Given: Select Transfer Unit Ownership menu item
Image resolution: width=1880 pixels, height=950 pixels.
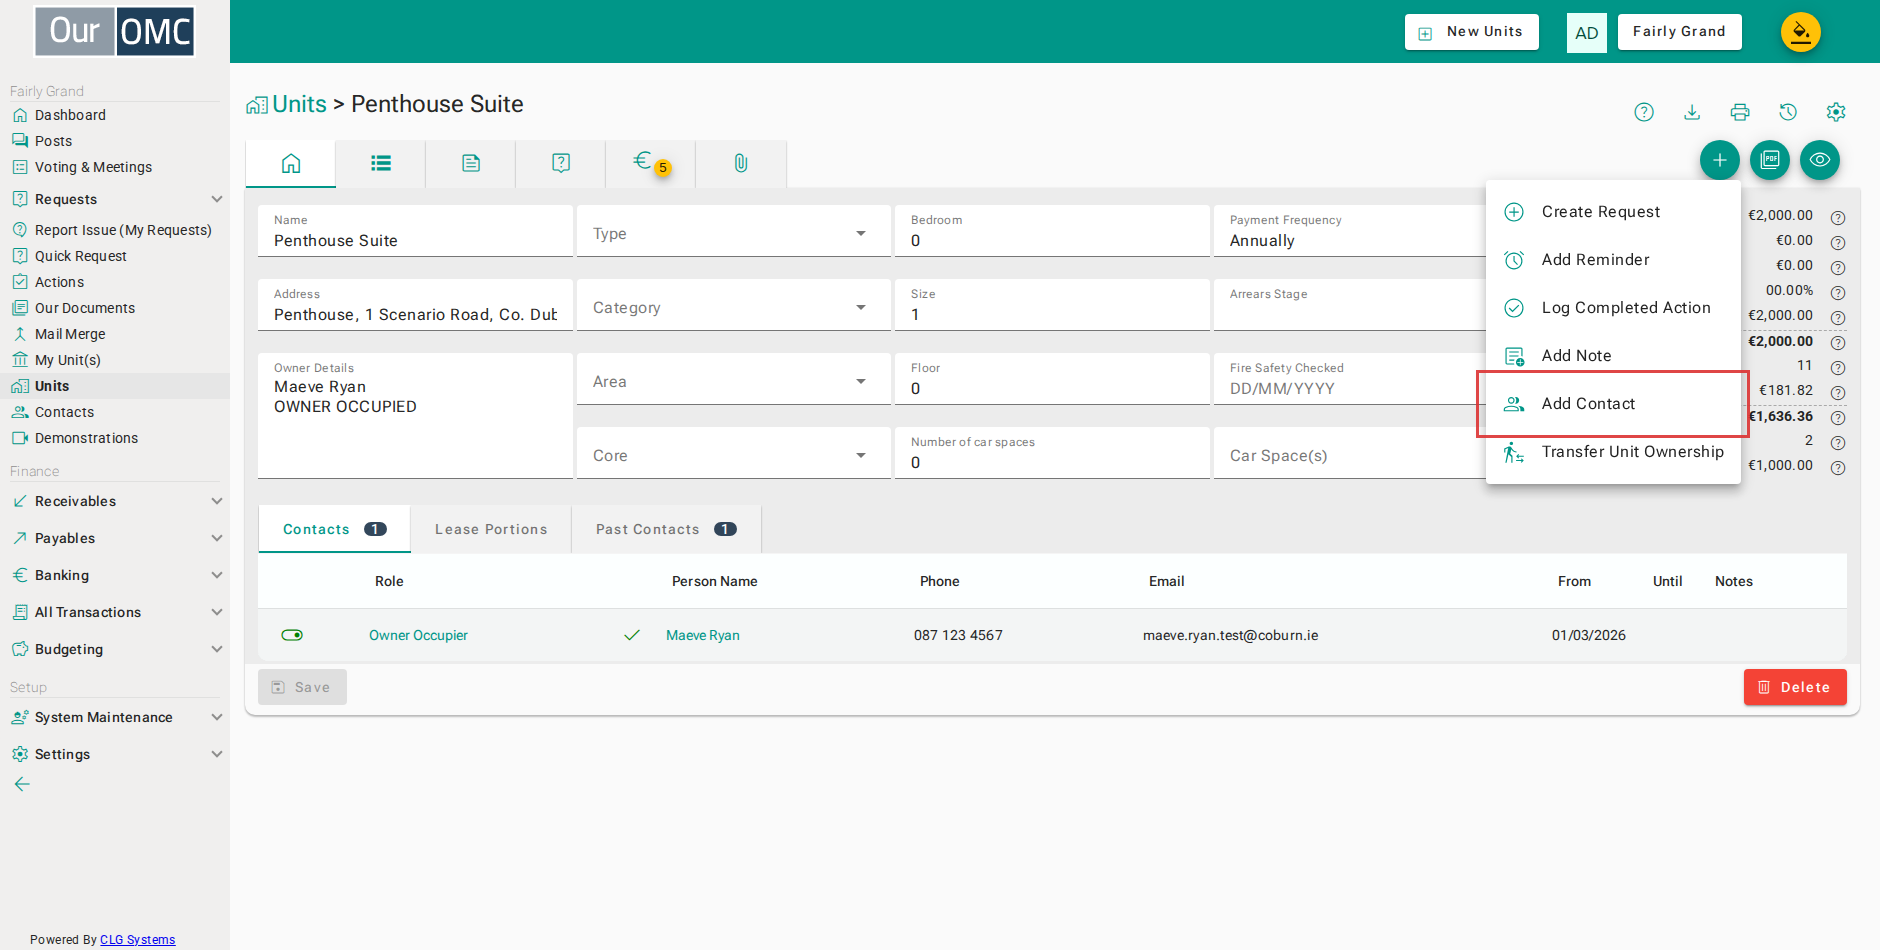Looking at the screenshot, I should 1613,452.
